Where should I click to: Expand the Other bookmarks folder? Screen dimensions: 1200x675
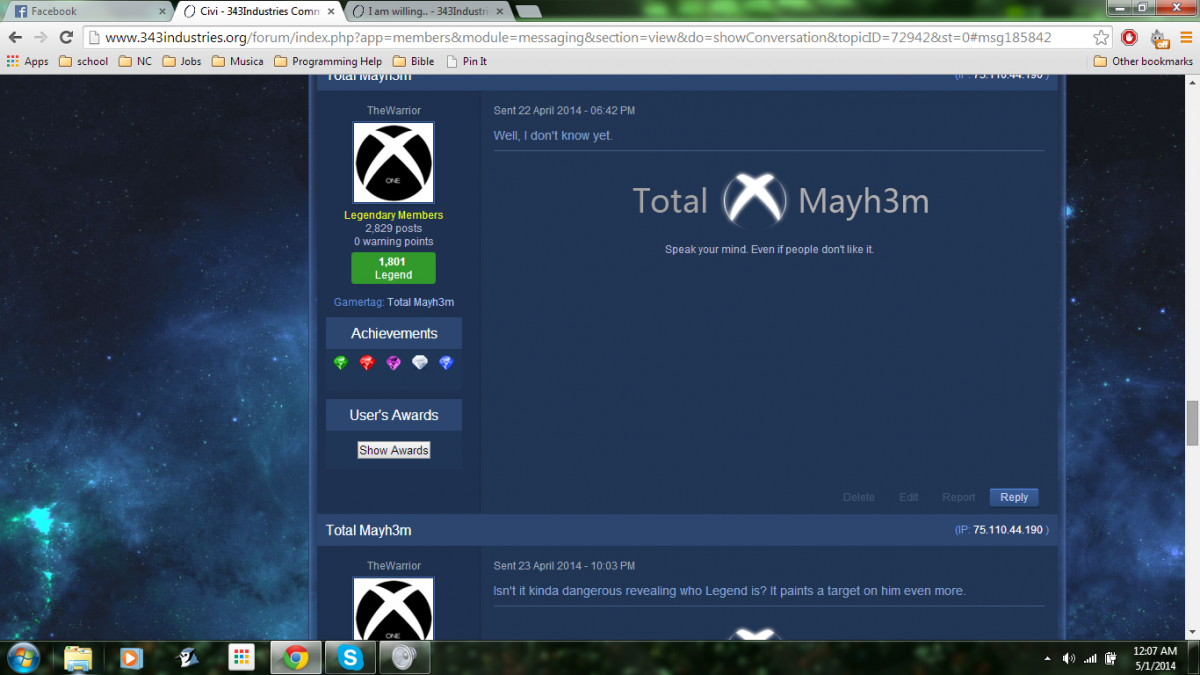point(1143,61)
